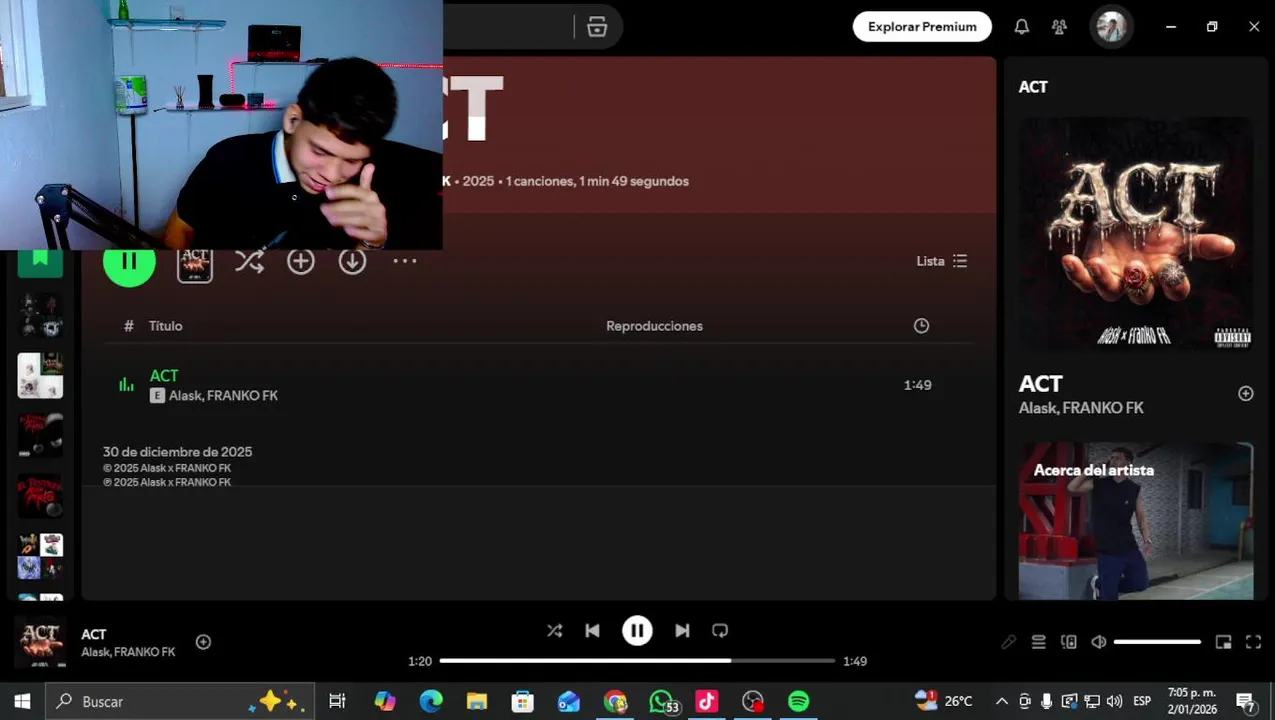
Task: Open the three-dot more options menu
Action: pos(404,261)
